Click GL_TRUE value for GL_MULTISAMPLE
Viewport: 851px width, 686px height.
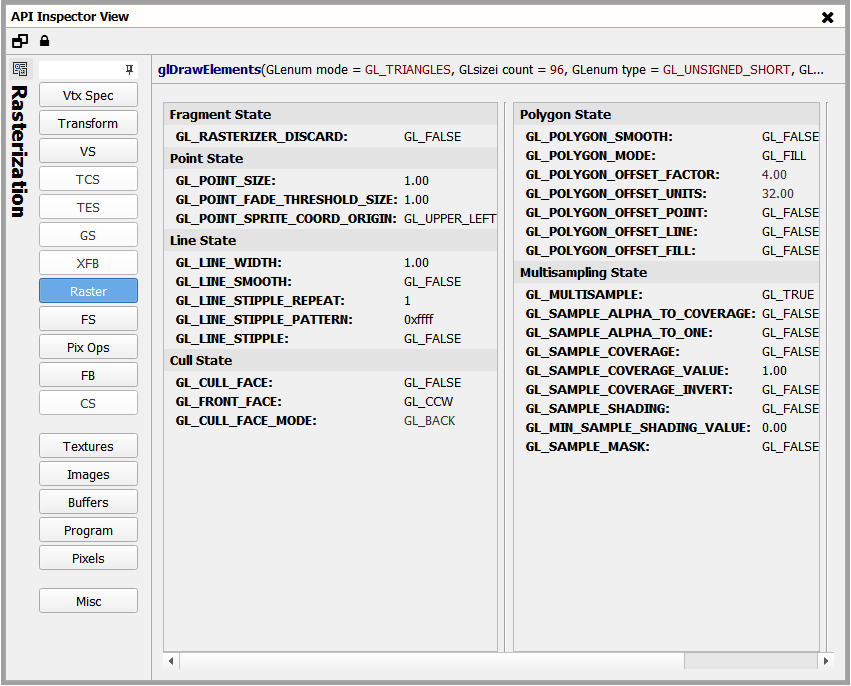pos(788,295)
